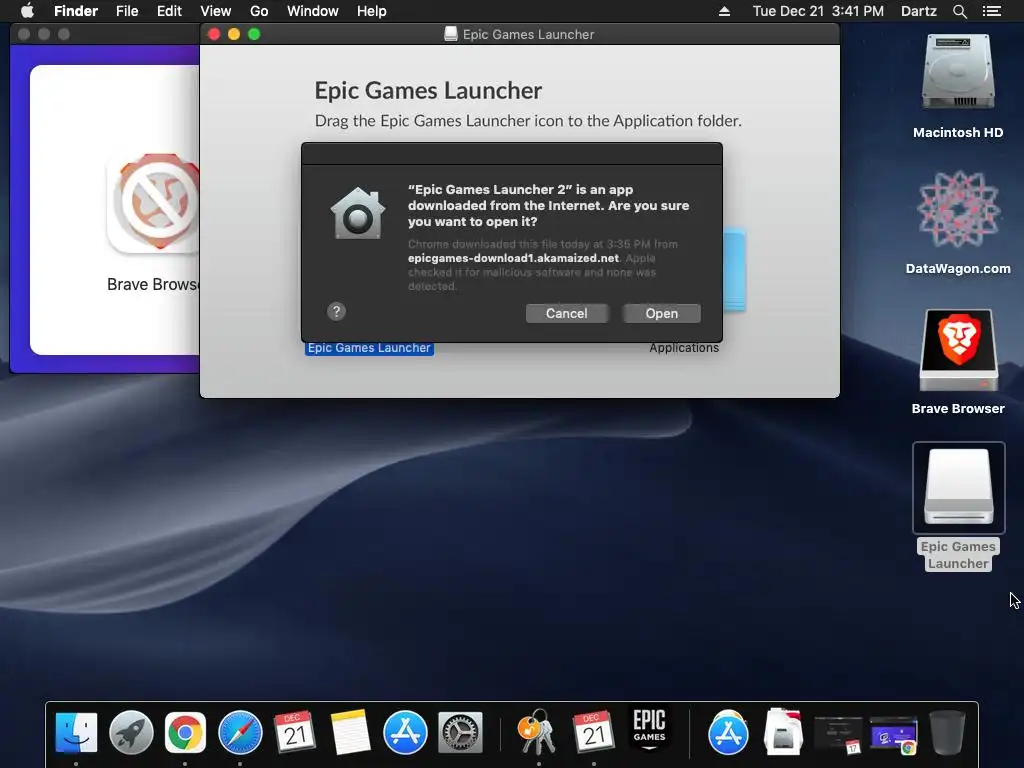Open the Help menu

click(x=372, y=11)
